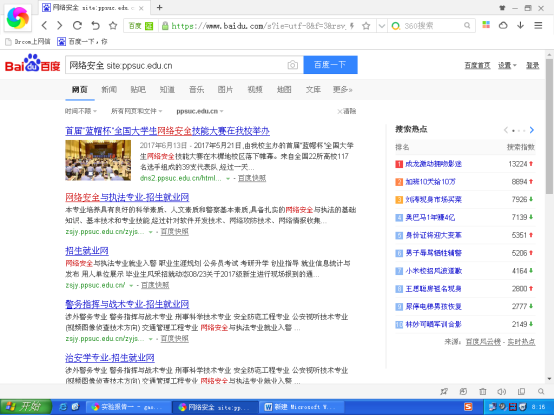Open the ppsuc.edu.cn site filter dropdown

[x=200, y=111]
